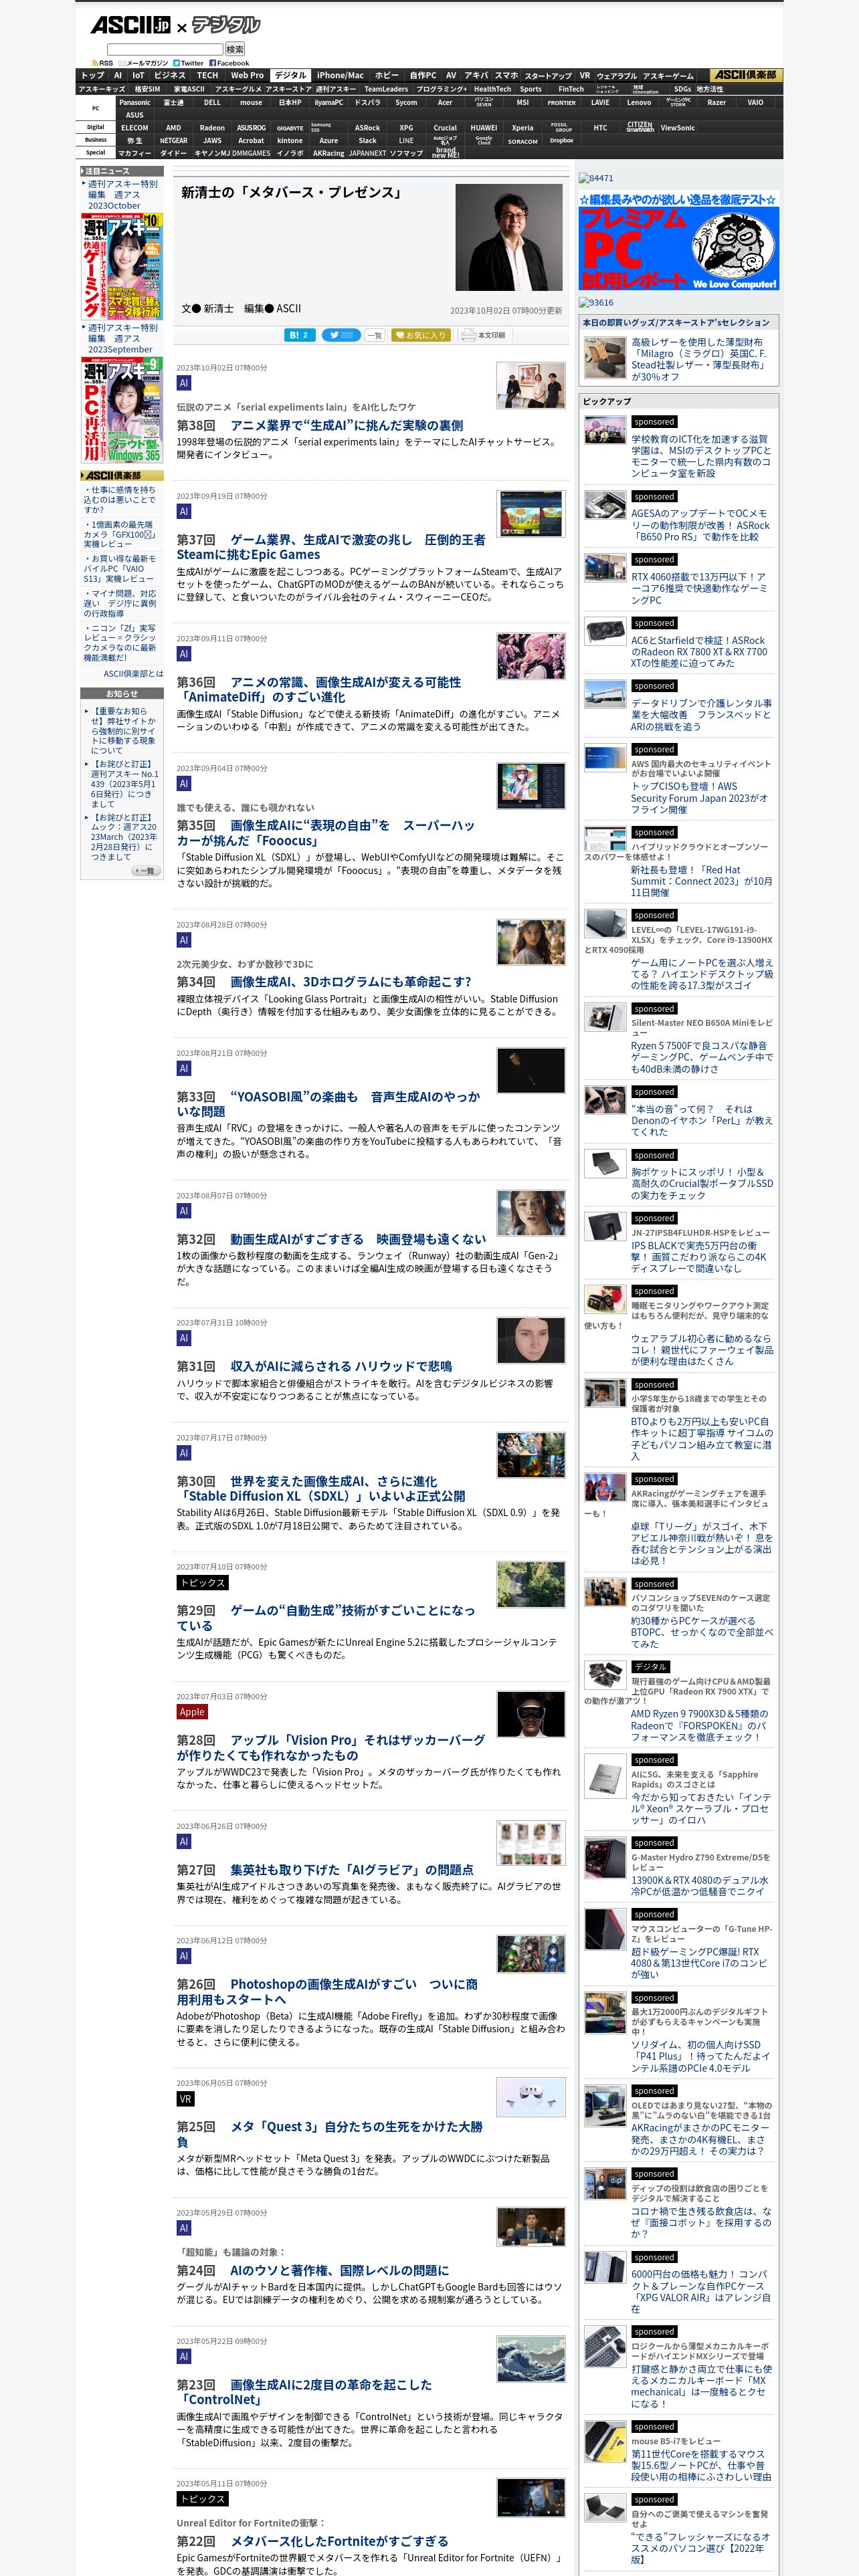Click the Dropbox brand logo
The height and width of the screenshot is (2576, 859).
[562, 141]
